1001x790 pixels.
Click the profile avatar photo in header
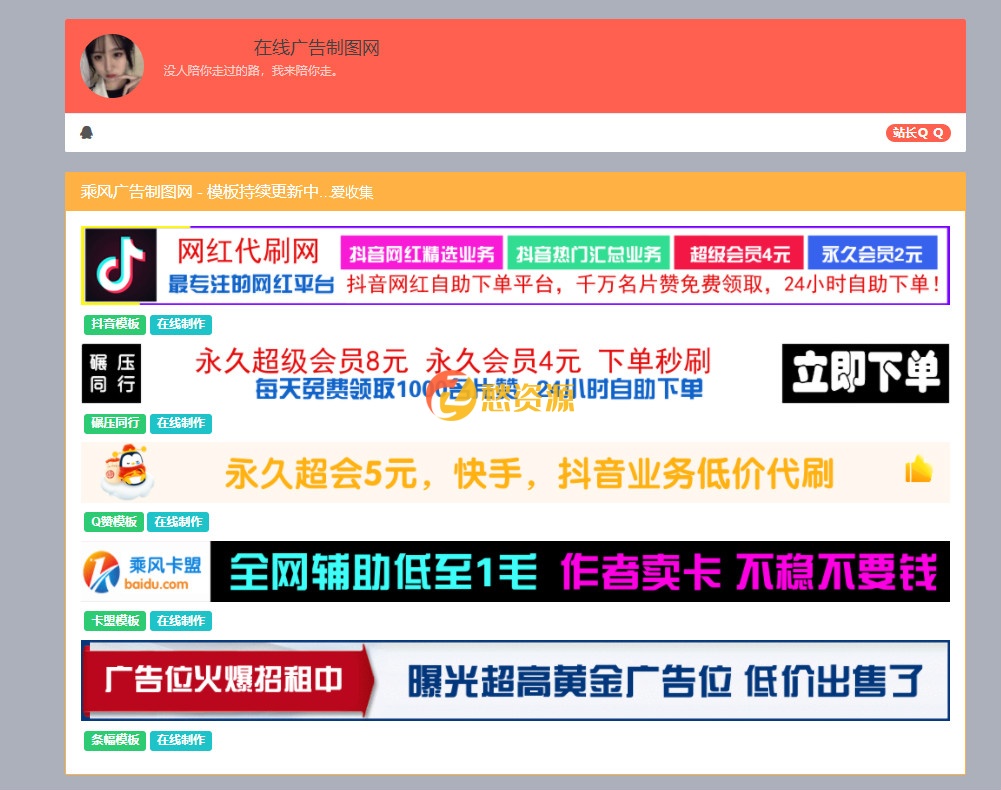[112, 66]
